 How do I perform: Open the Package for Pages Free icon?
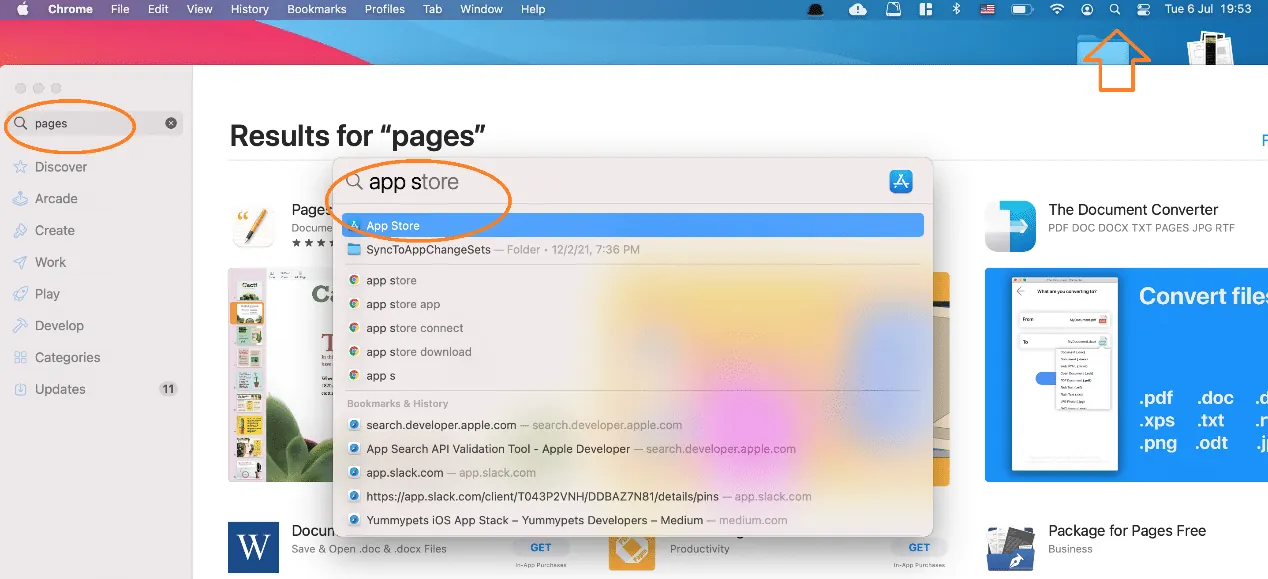[x=1010, y=546]
